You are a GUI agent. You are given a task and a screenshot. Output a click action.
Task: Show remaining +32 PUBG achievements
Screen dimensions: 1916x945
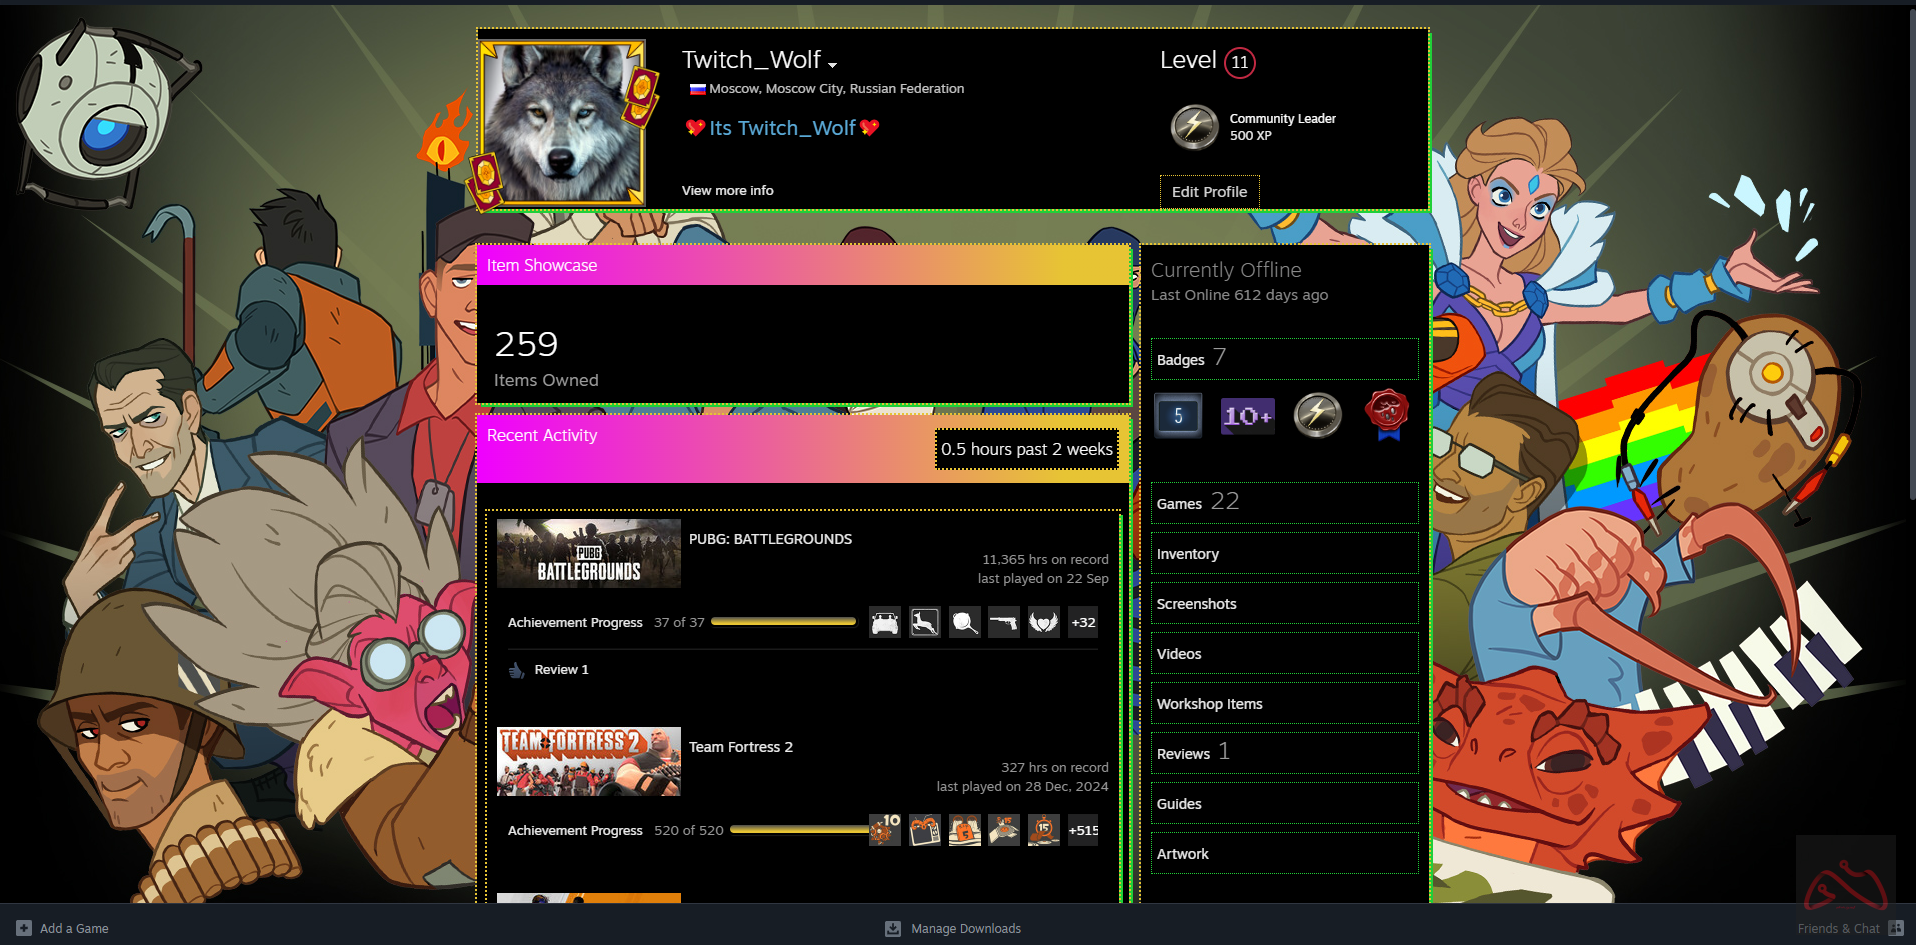click(x=1083, y=622)
